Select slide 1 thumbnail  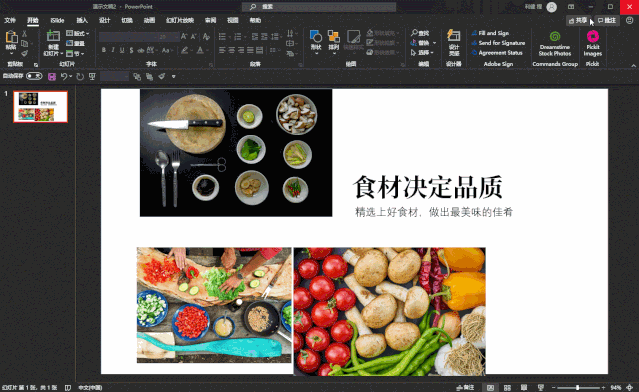[40, 107]
